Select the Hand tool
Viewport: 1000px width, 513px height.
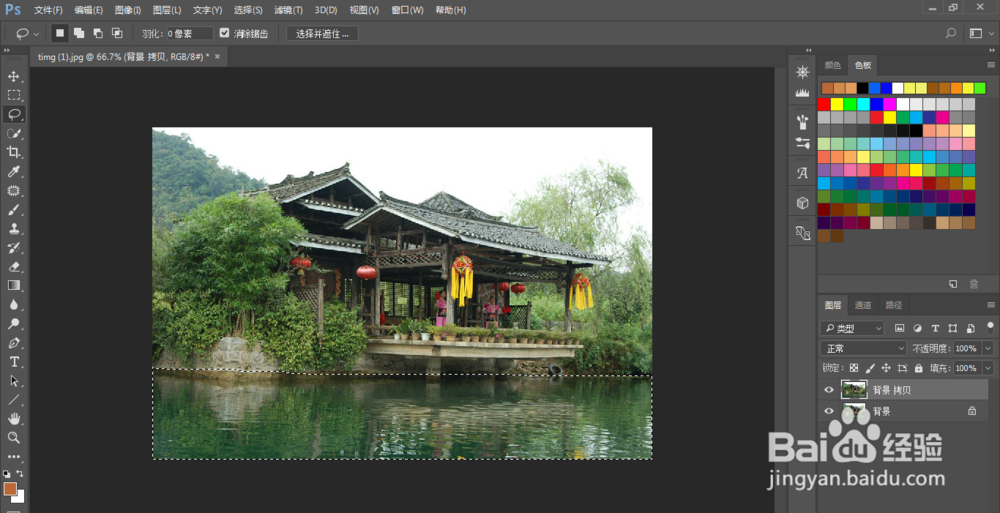coord(13,419)
